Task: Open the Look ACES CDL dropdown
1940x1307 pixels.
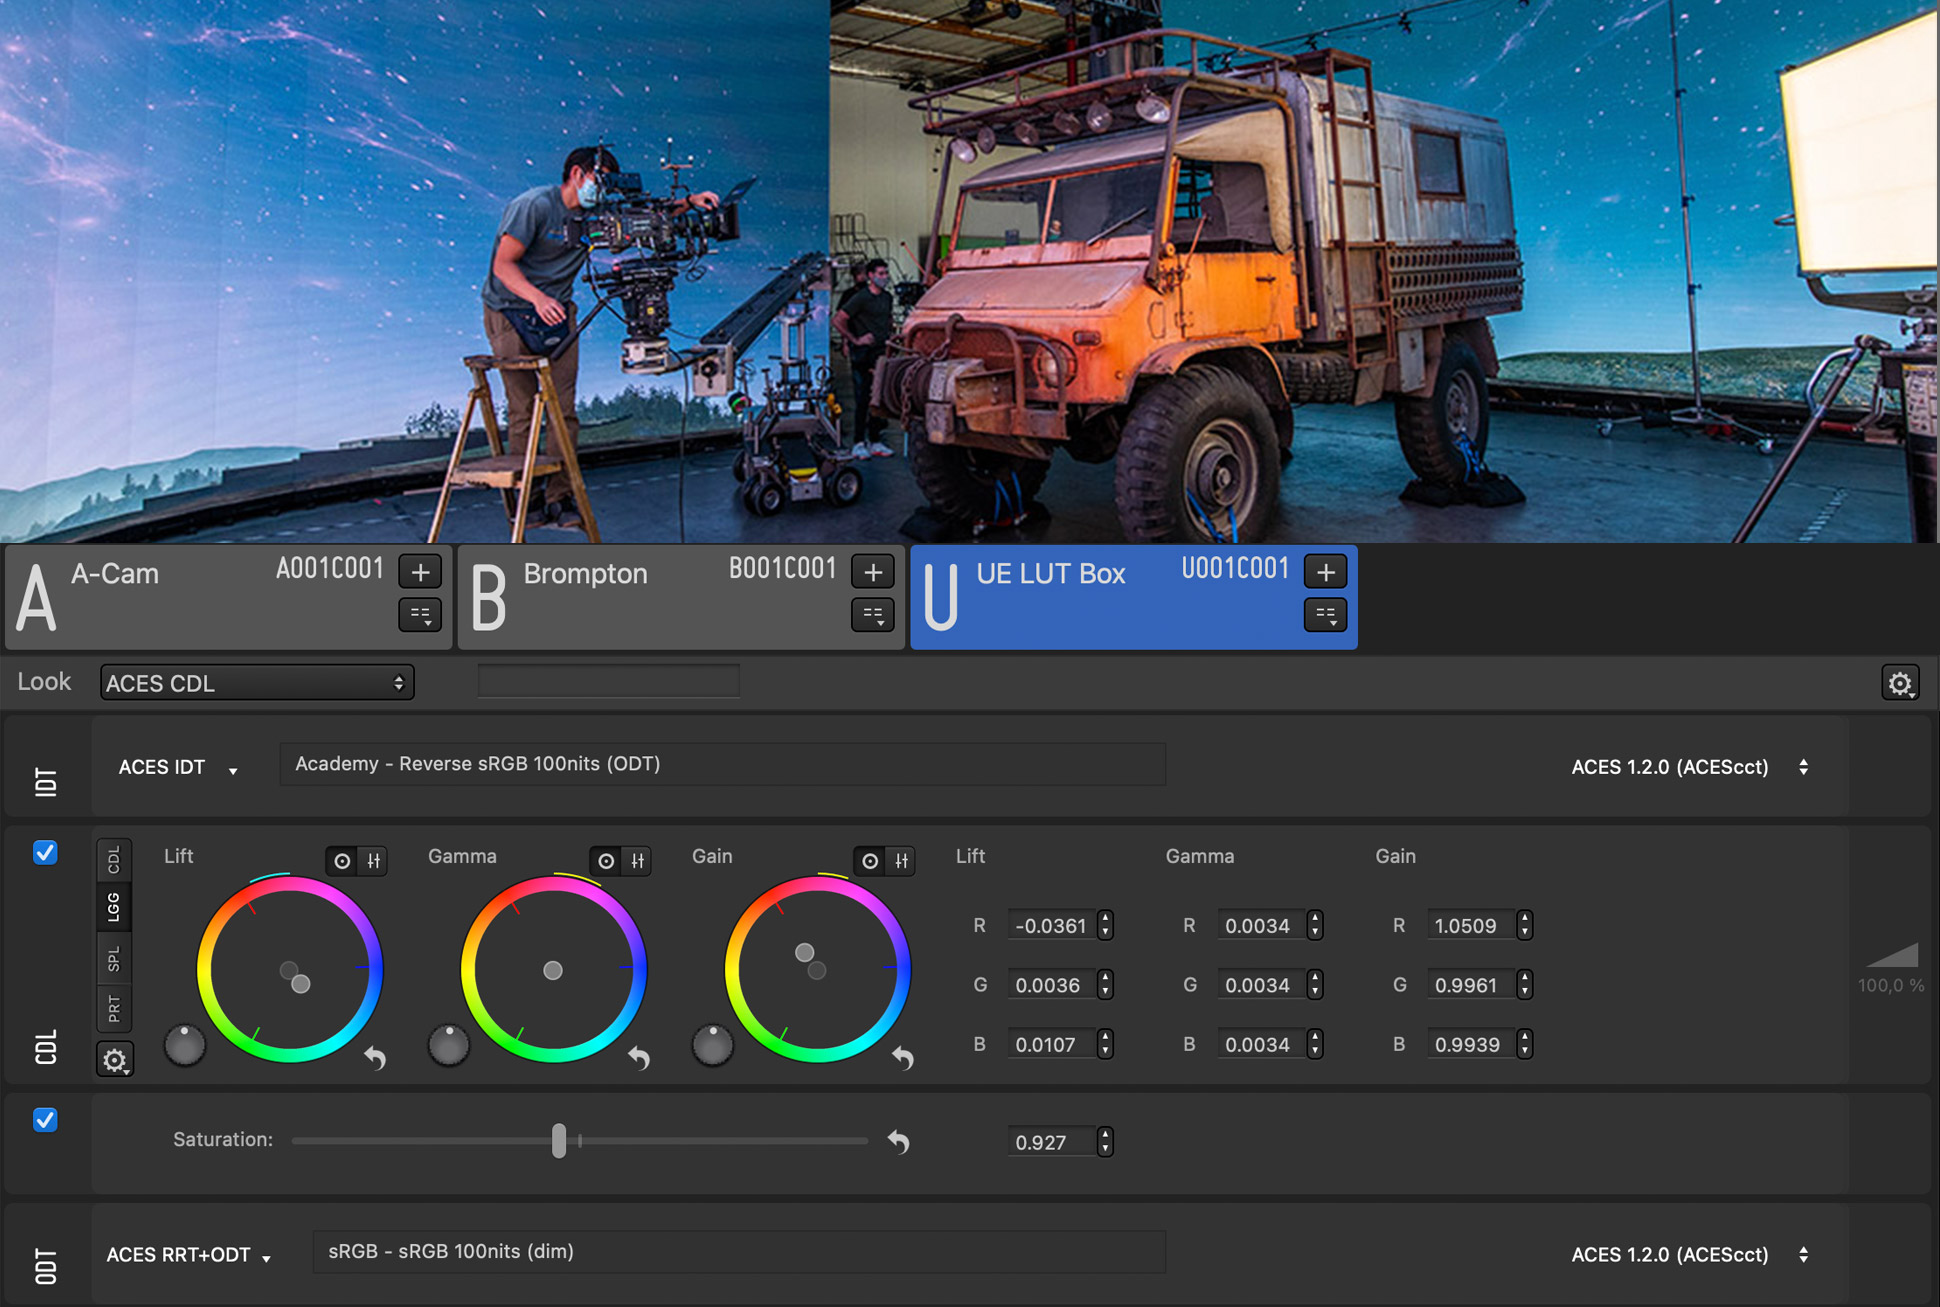Action: click(257, 683)
